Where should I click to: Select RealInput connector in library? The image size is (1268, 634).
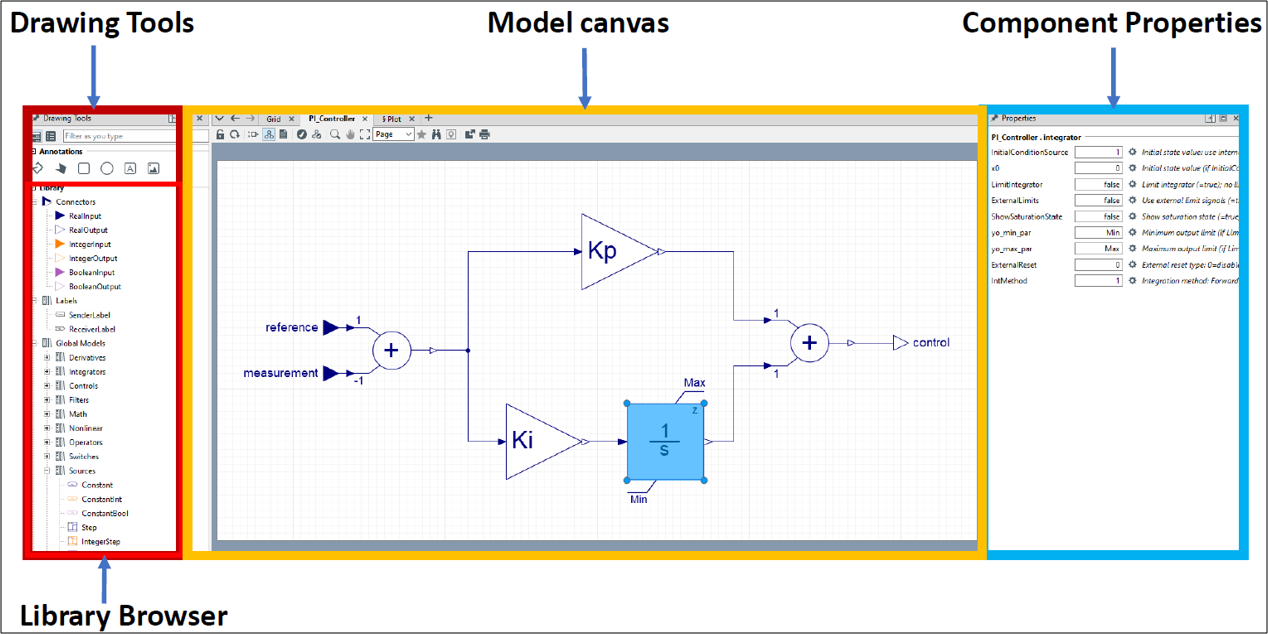pyautogui.click(x=84, y=216)
